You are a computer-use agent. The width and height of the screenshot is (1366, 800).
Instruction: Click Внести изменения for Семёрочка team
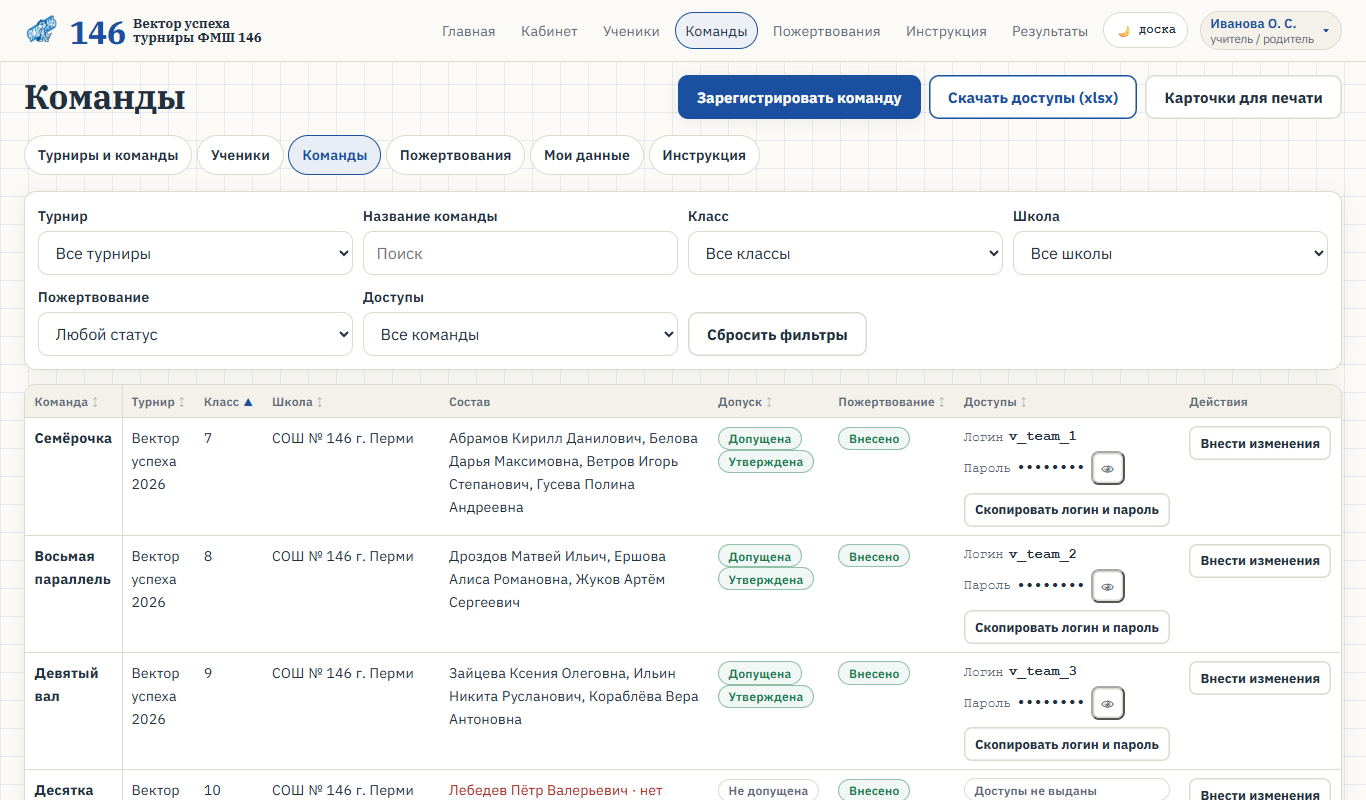1260,443
